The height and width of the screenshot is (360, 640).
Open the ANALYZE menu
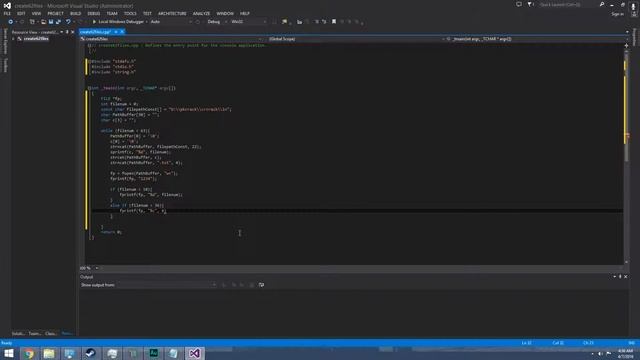(201, 13)
